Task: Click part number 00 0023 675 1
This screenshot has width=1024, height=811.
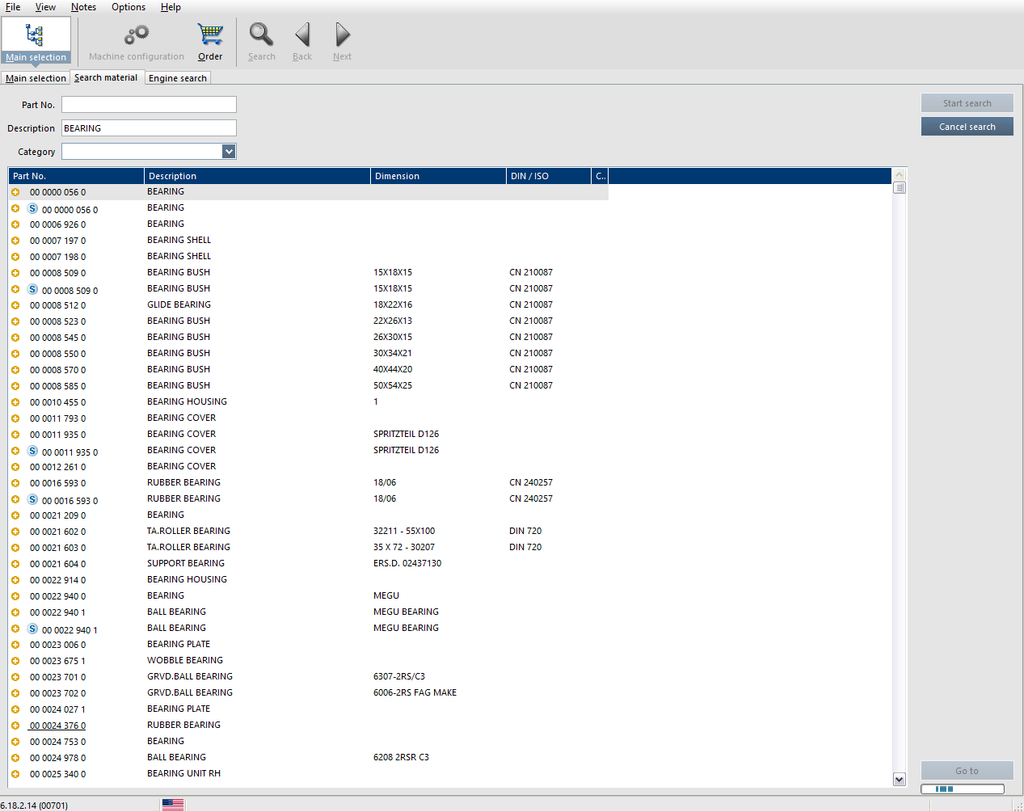Action: pos(57,661)
